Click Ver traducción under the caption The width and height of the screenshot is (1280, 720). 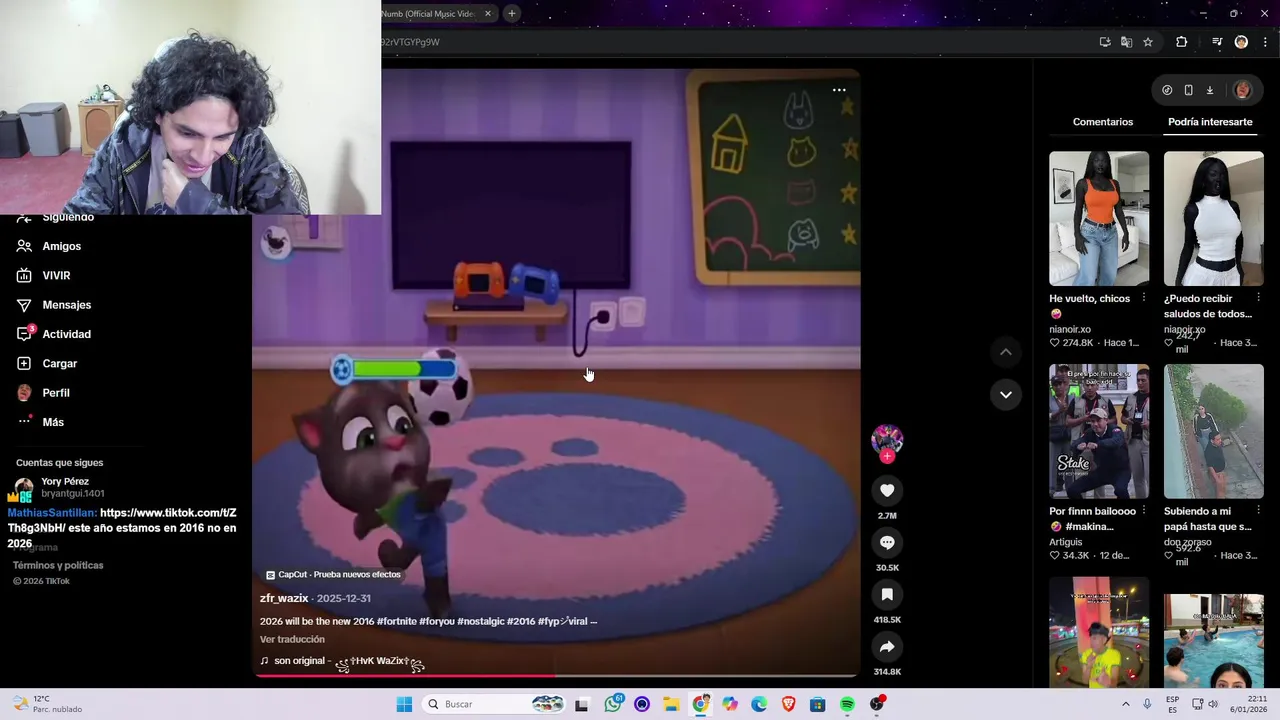tap(292, 639)
